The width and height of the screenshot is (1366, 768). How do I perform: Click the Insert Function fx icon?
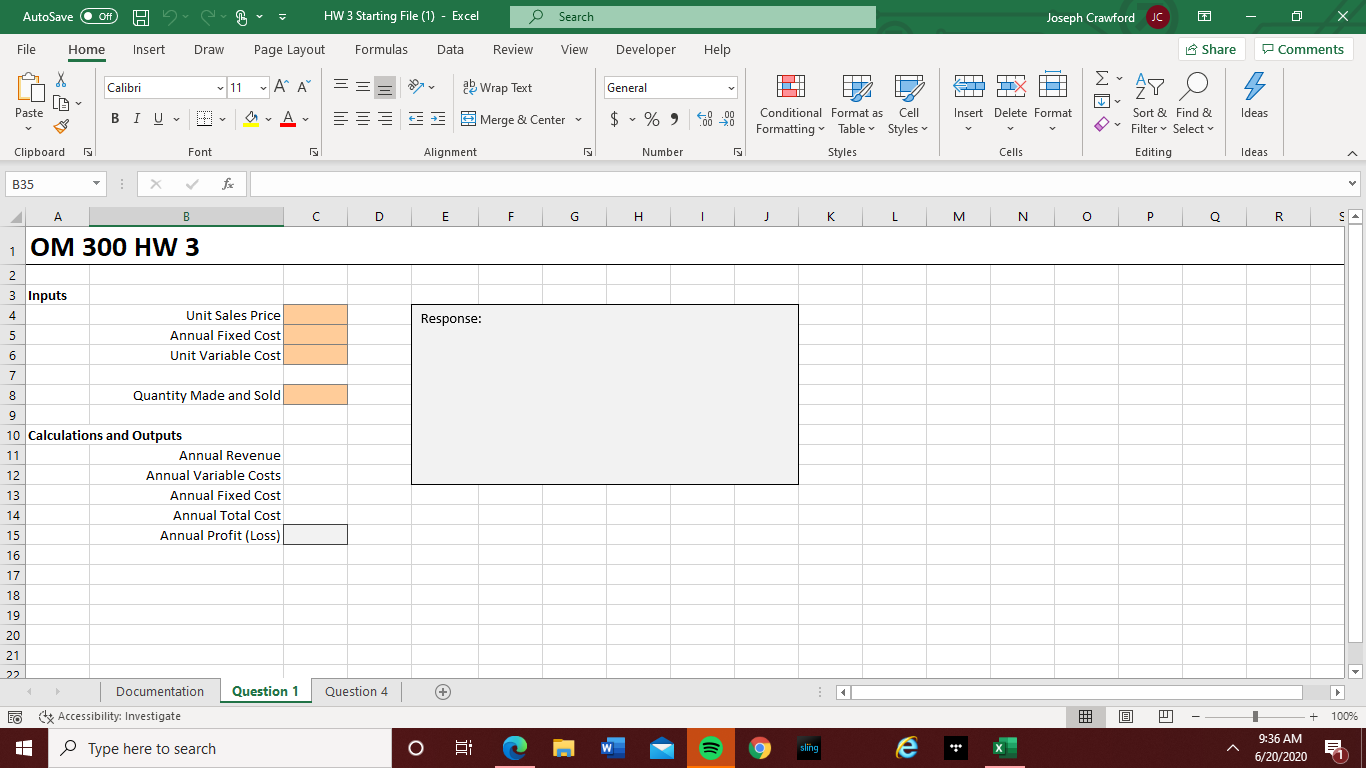229,185
